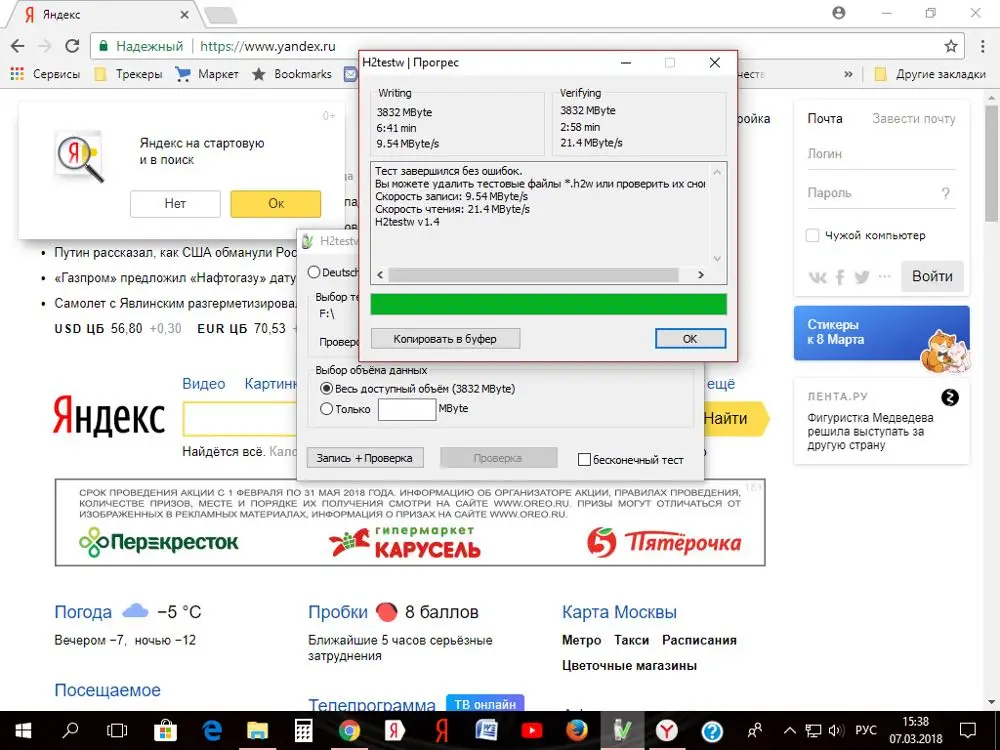Click Копировать в буфер button

pos(445,339)
